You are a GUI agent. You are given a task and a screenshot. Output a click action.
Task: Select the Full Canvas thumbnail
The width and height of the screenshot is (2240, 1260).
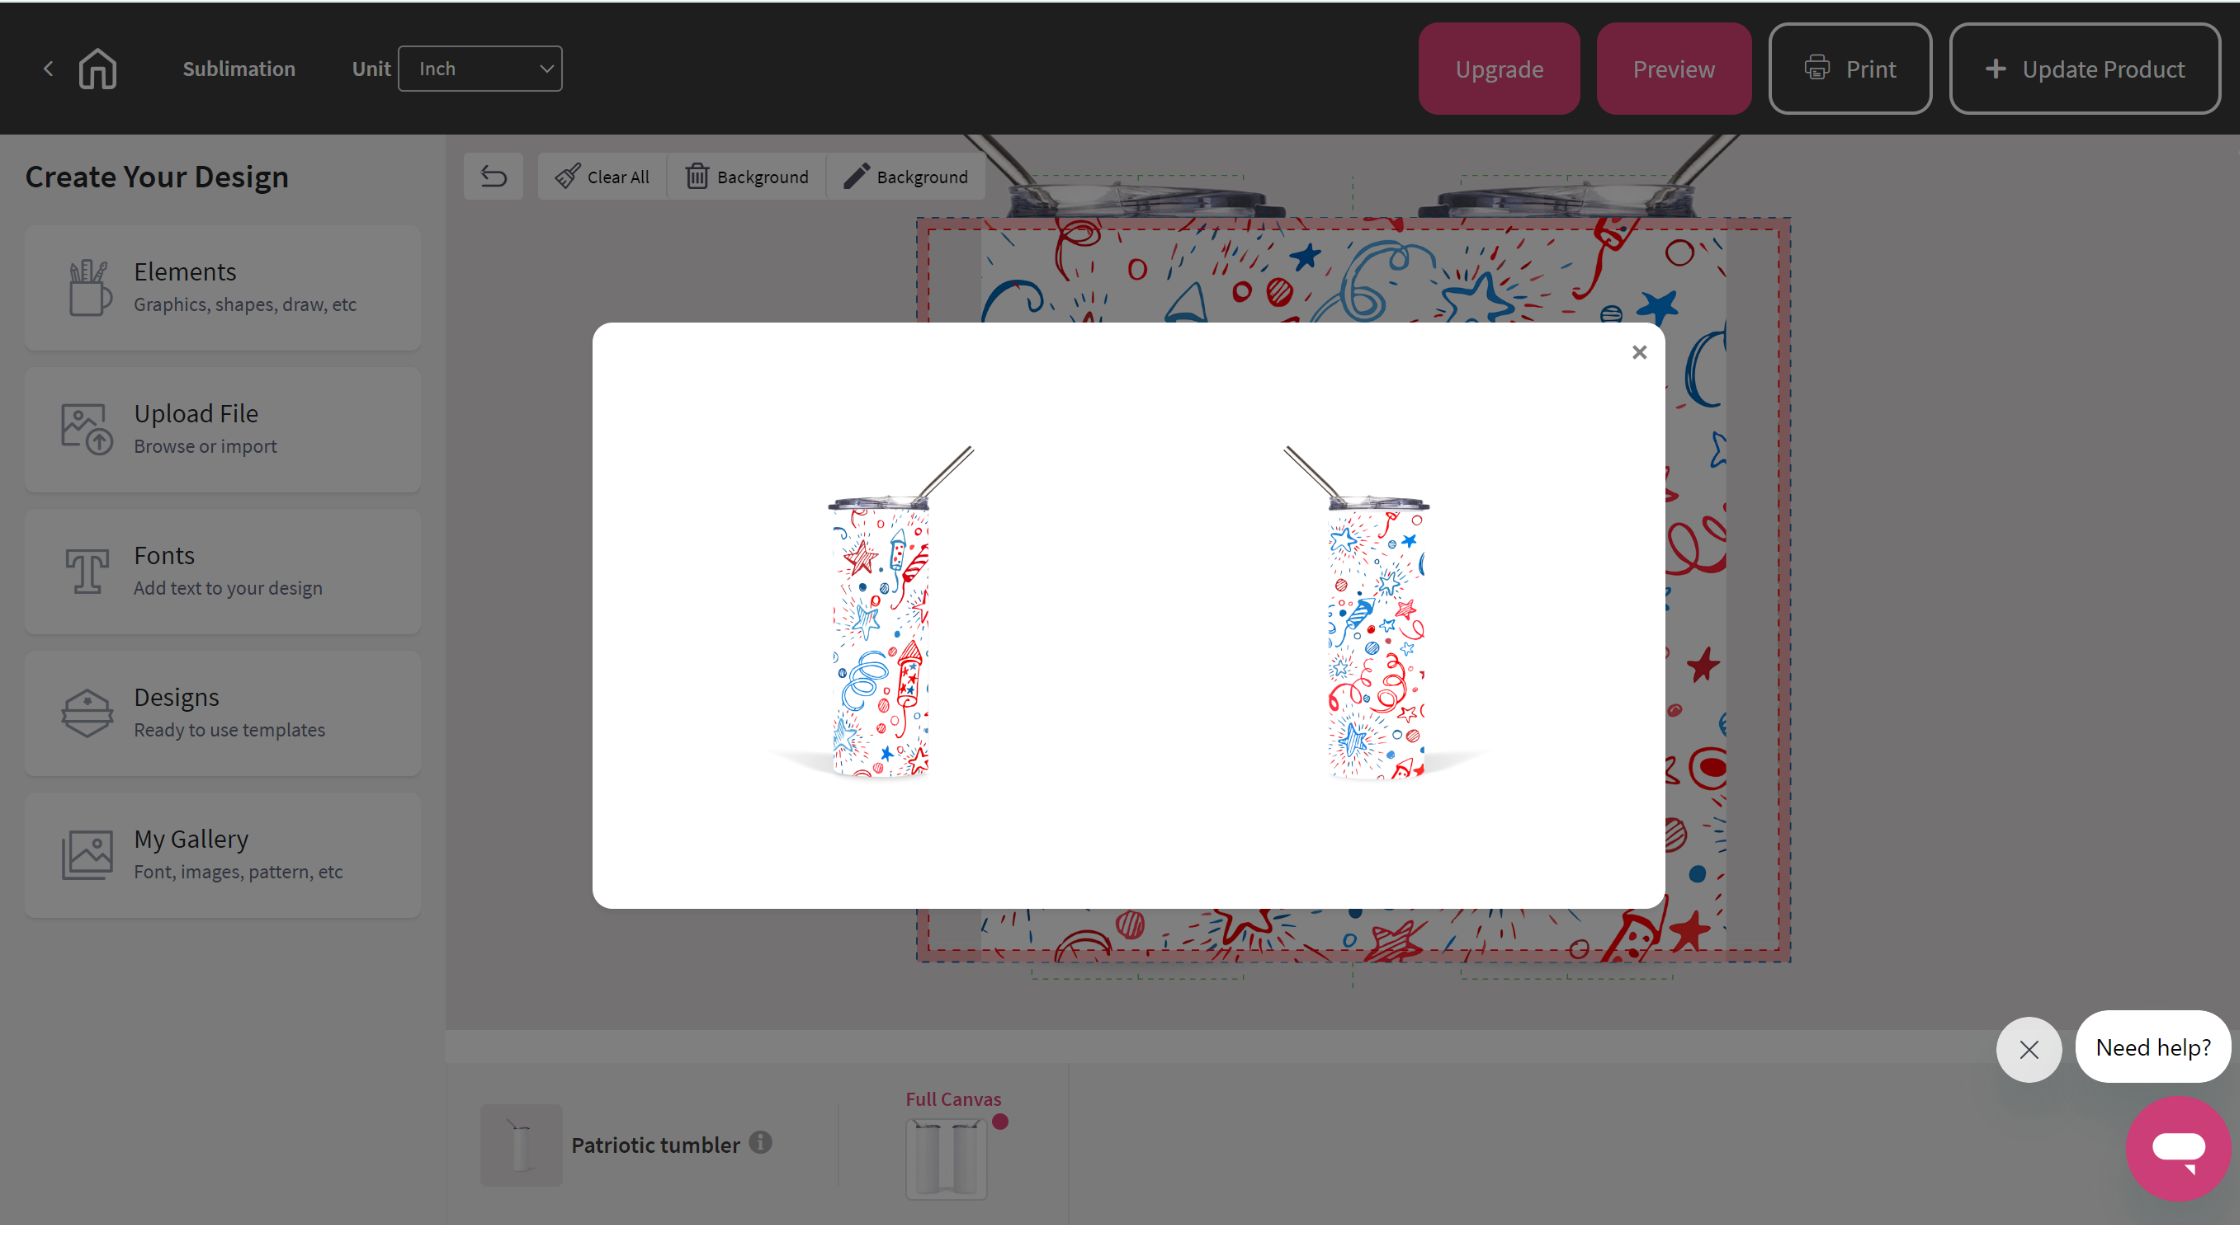[x=947, y=1159]
